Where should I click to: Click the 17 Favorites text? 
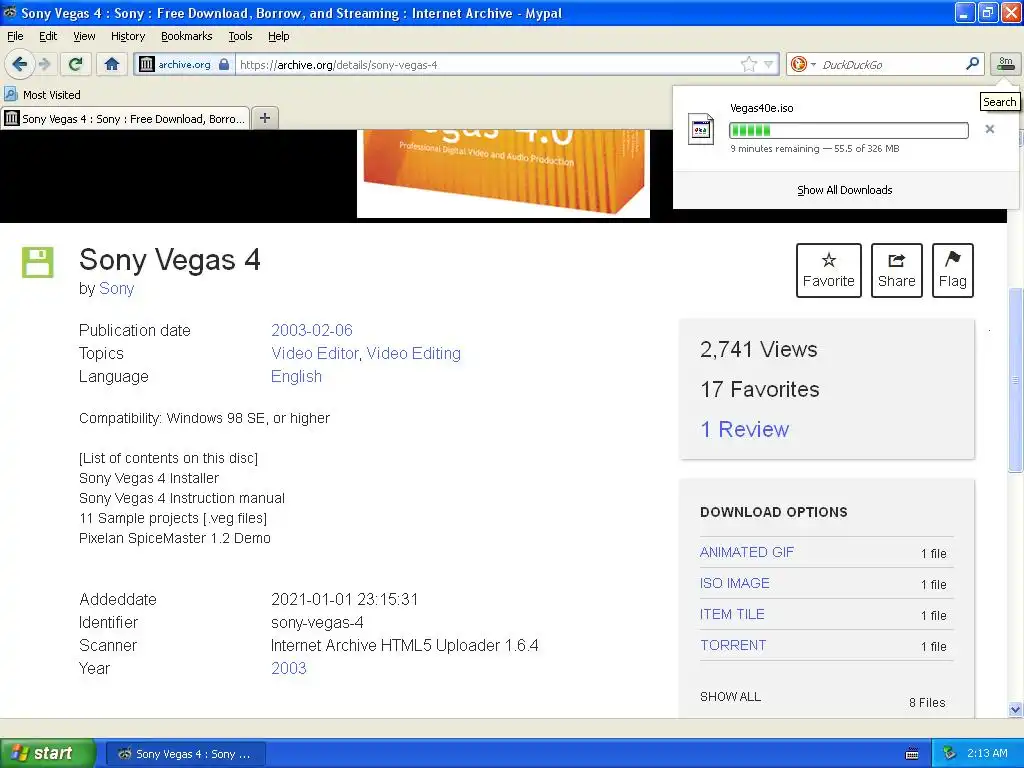click(x=760, y=389)
